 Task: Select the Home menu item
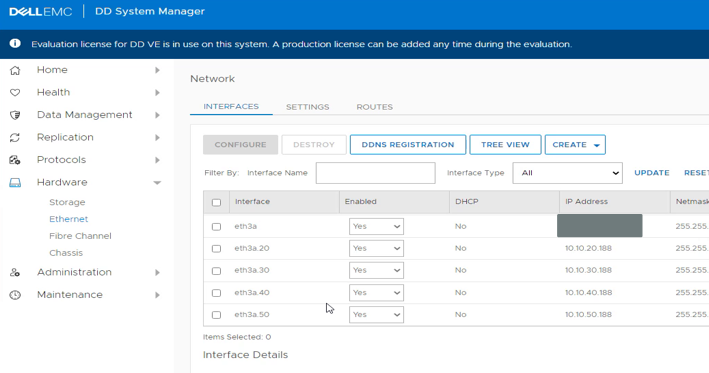[x=52, y=70]
